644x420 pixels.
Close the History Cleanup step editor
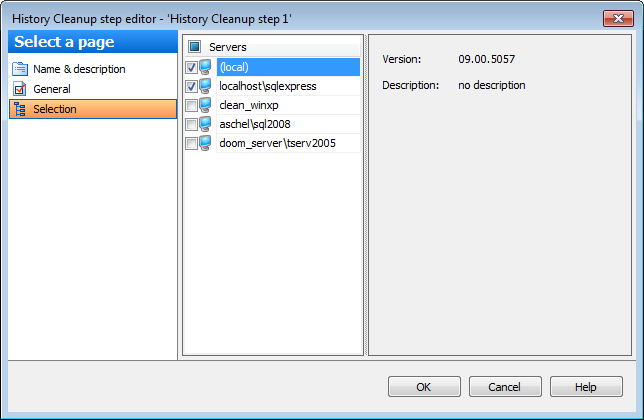[618, 18]
